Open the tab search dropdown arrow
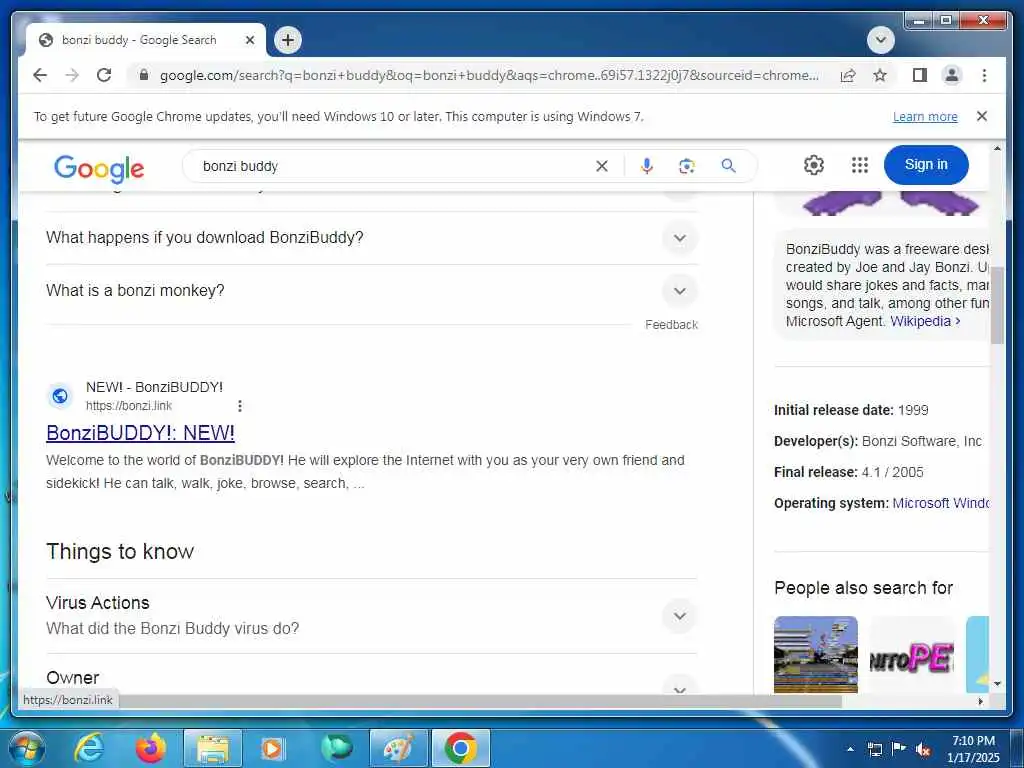 click(x=880, y=40)
